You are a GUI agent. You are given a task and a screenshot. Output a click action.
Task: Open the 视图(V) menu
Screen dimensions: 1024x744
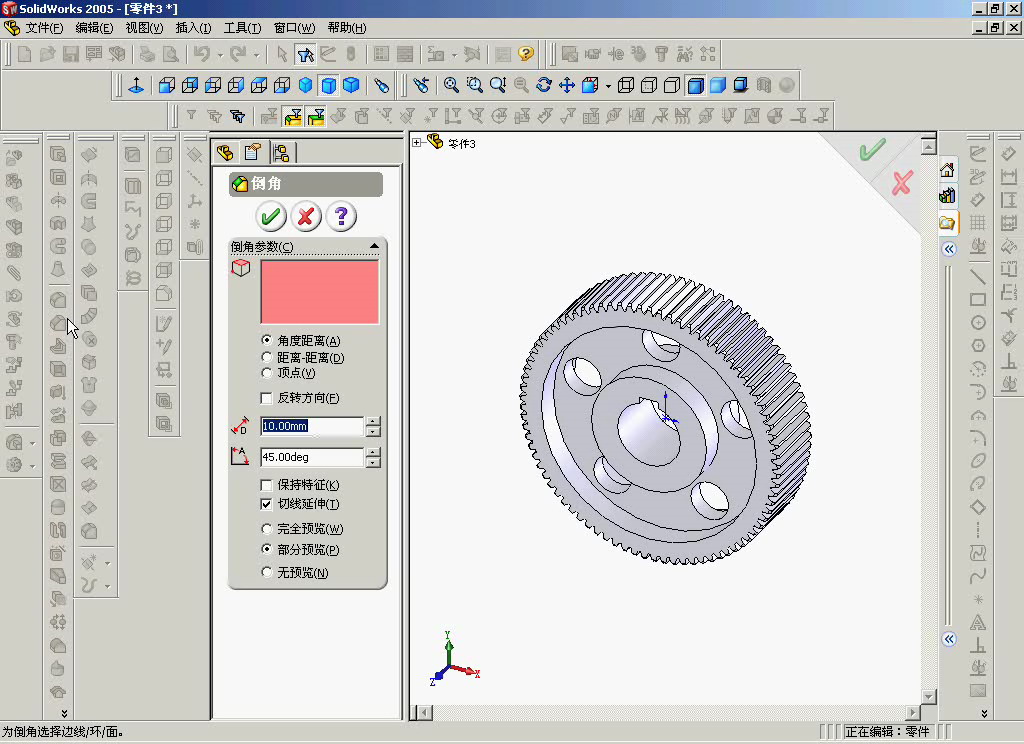tap(144, 28)
